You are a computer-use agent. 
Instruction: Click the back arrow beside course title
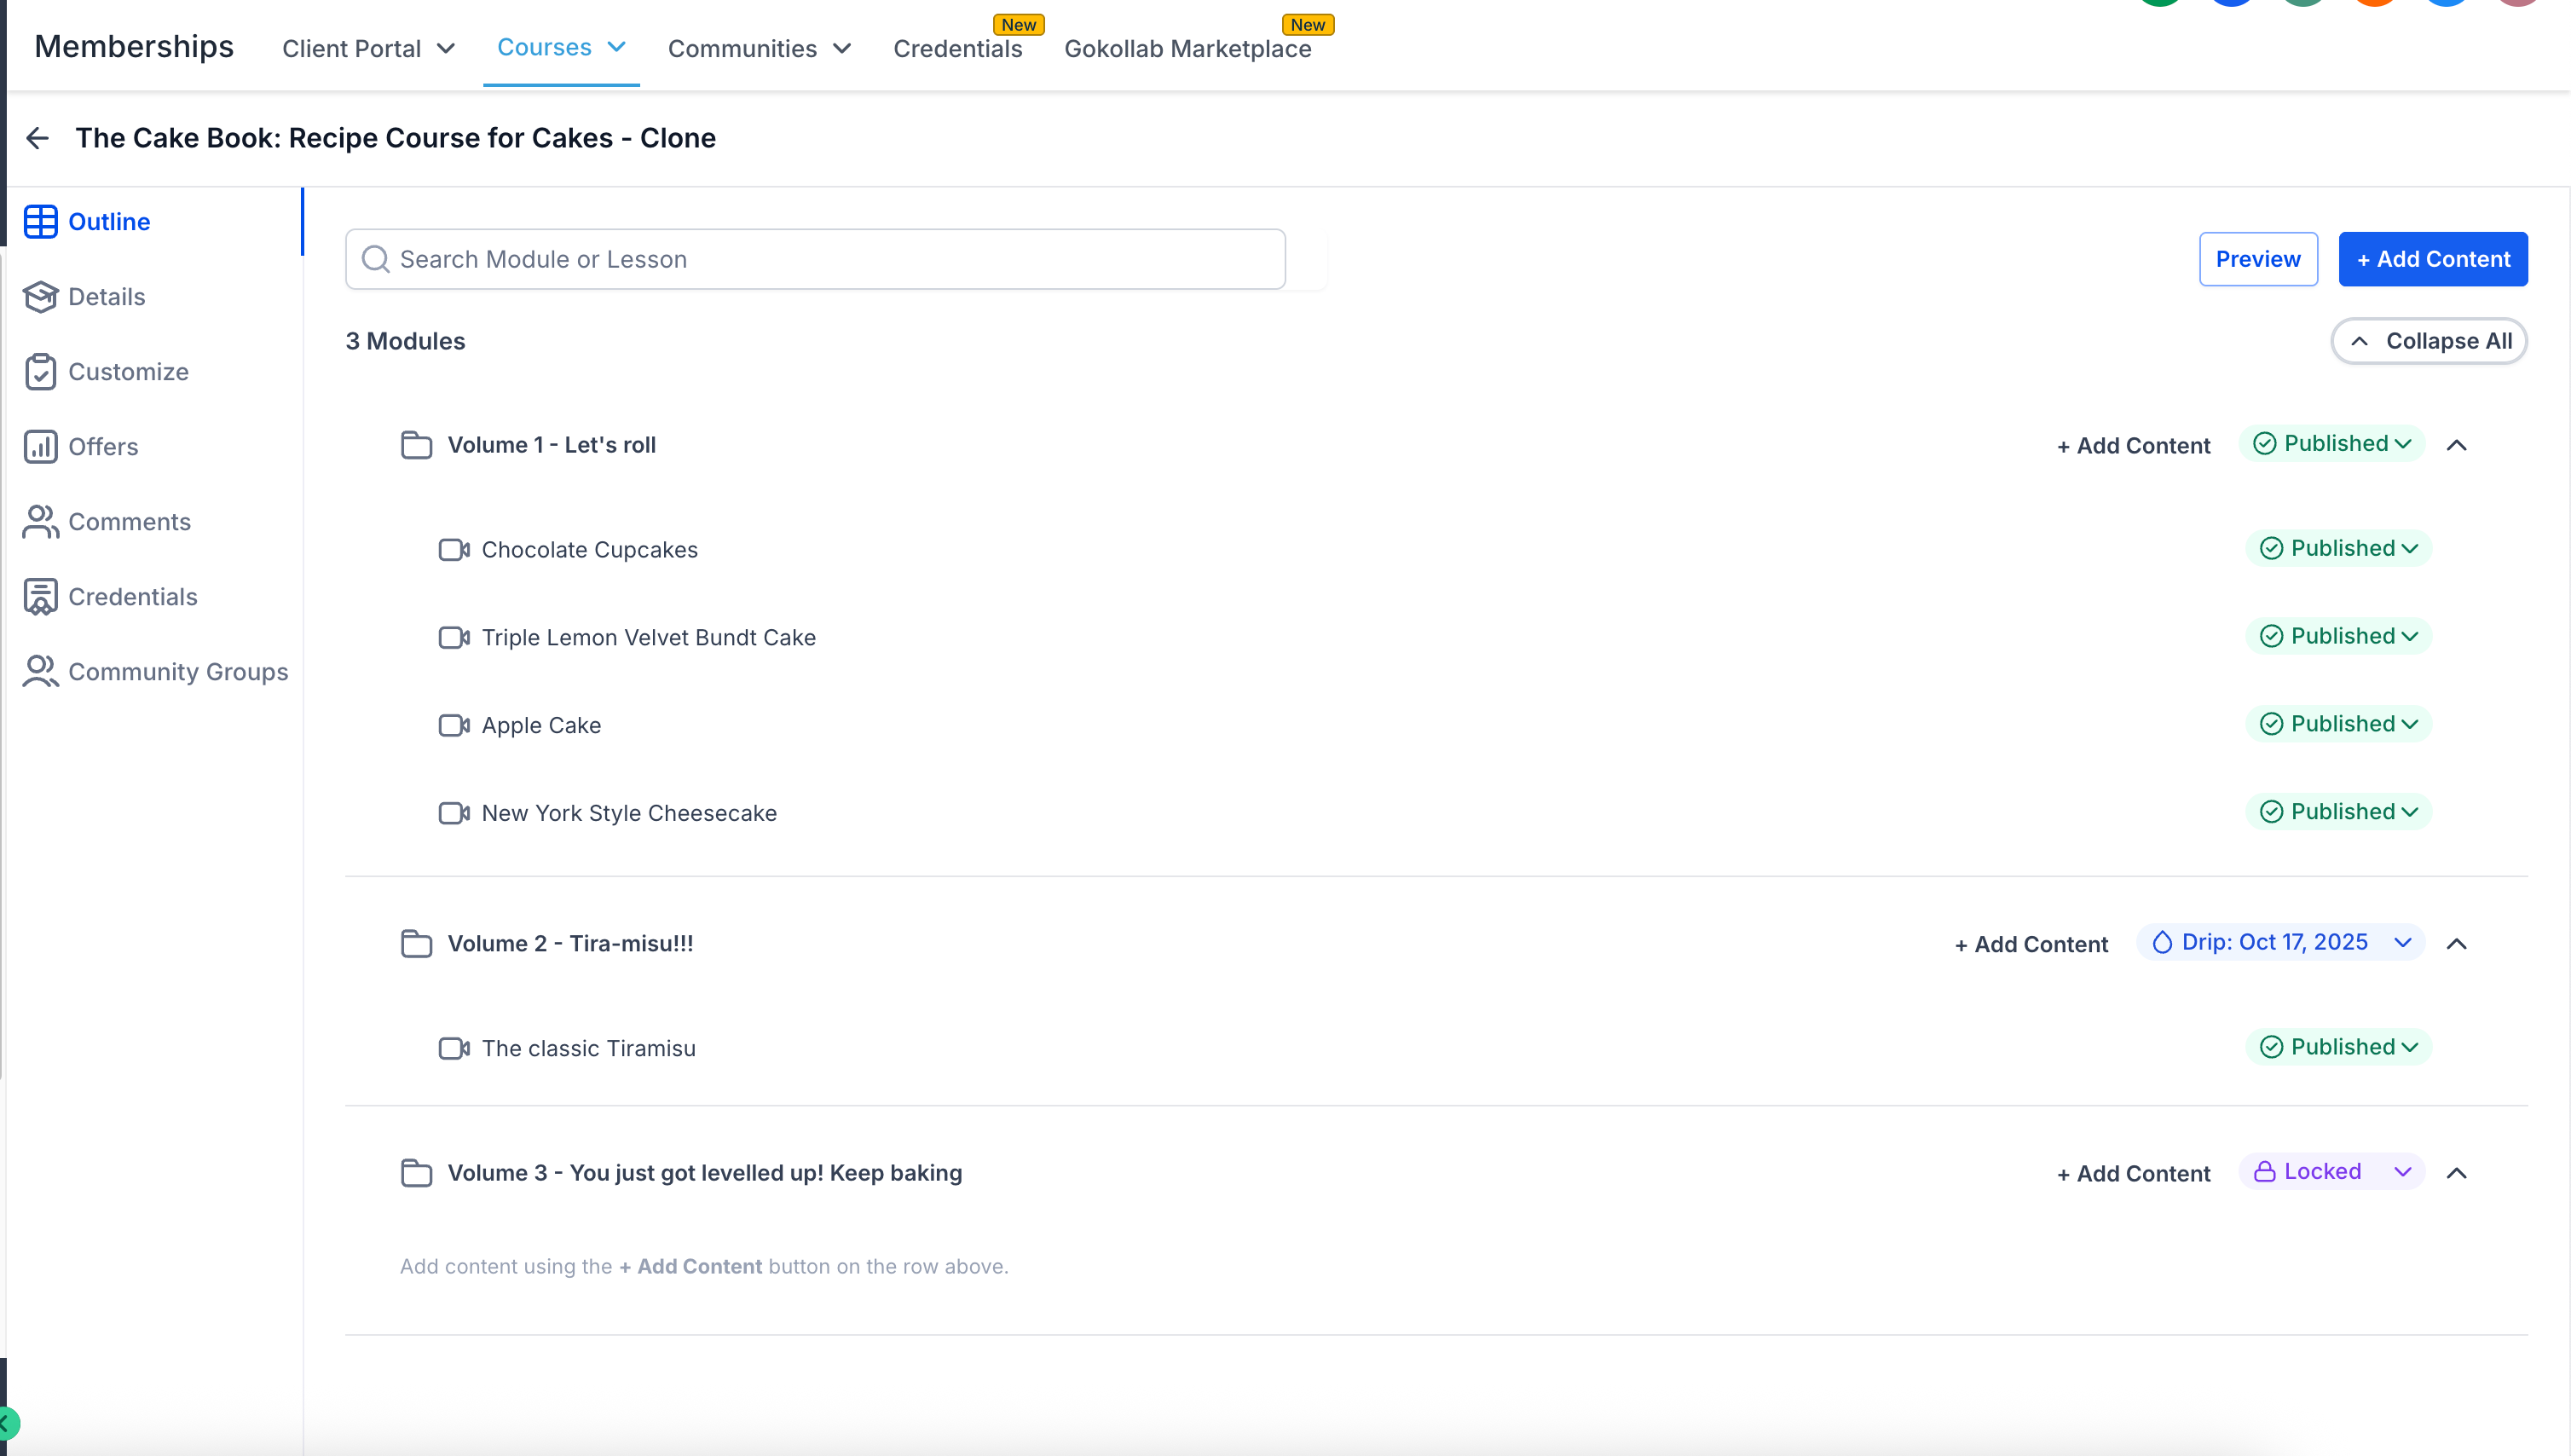click(x=37, y=138)
